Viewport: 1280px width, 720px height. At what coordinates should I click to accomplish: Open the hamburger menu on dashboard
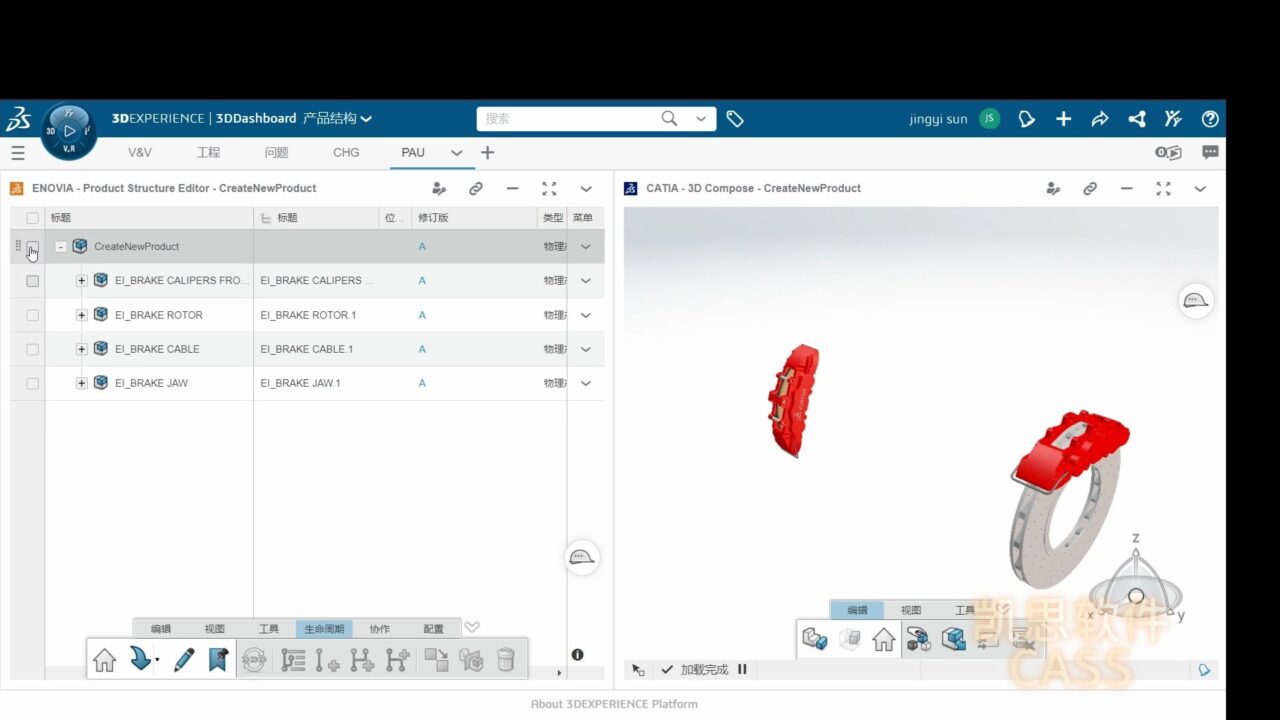(x=18, y=153)
